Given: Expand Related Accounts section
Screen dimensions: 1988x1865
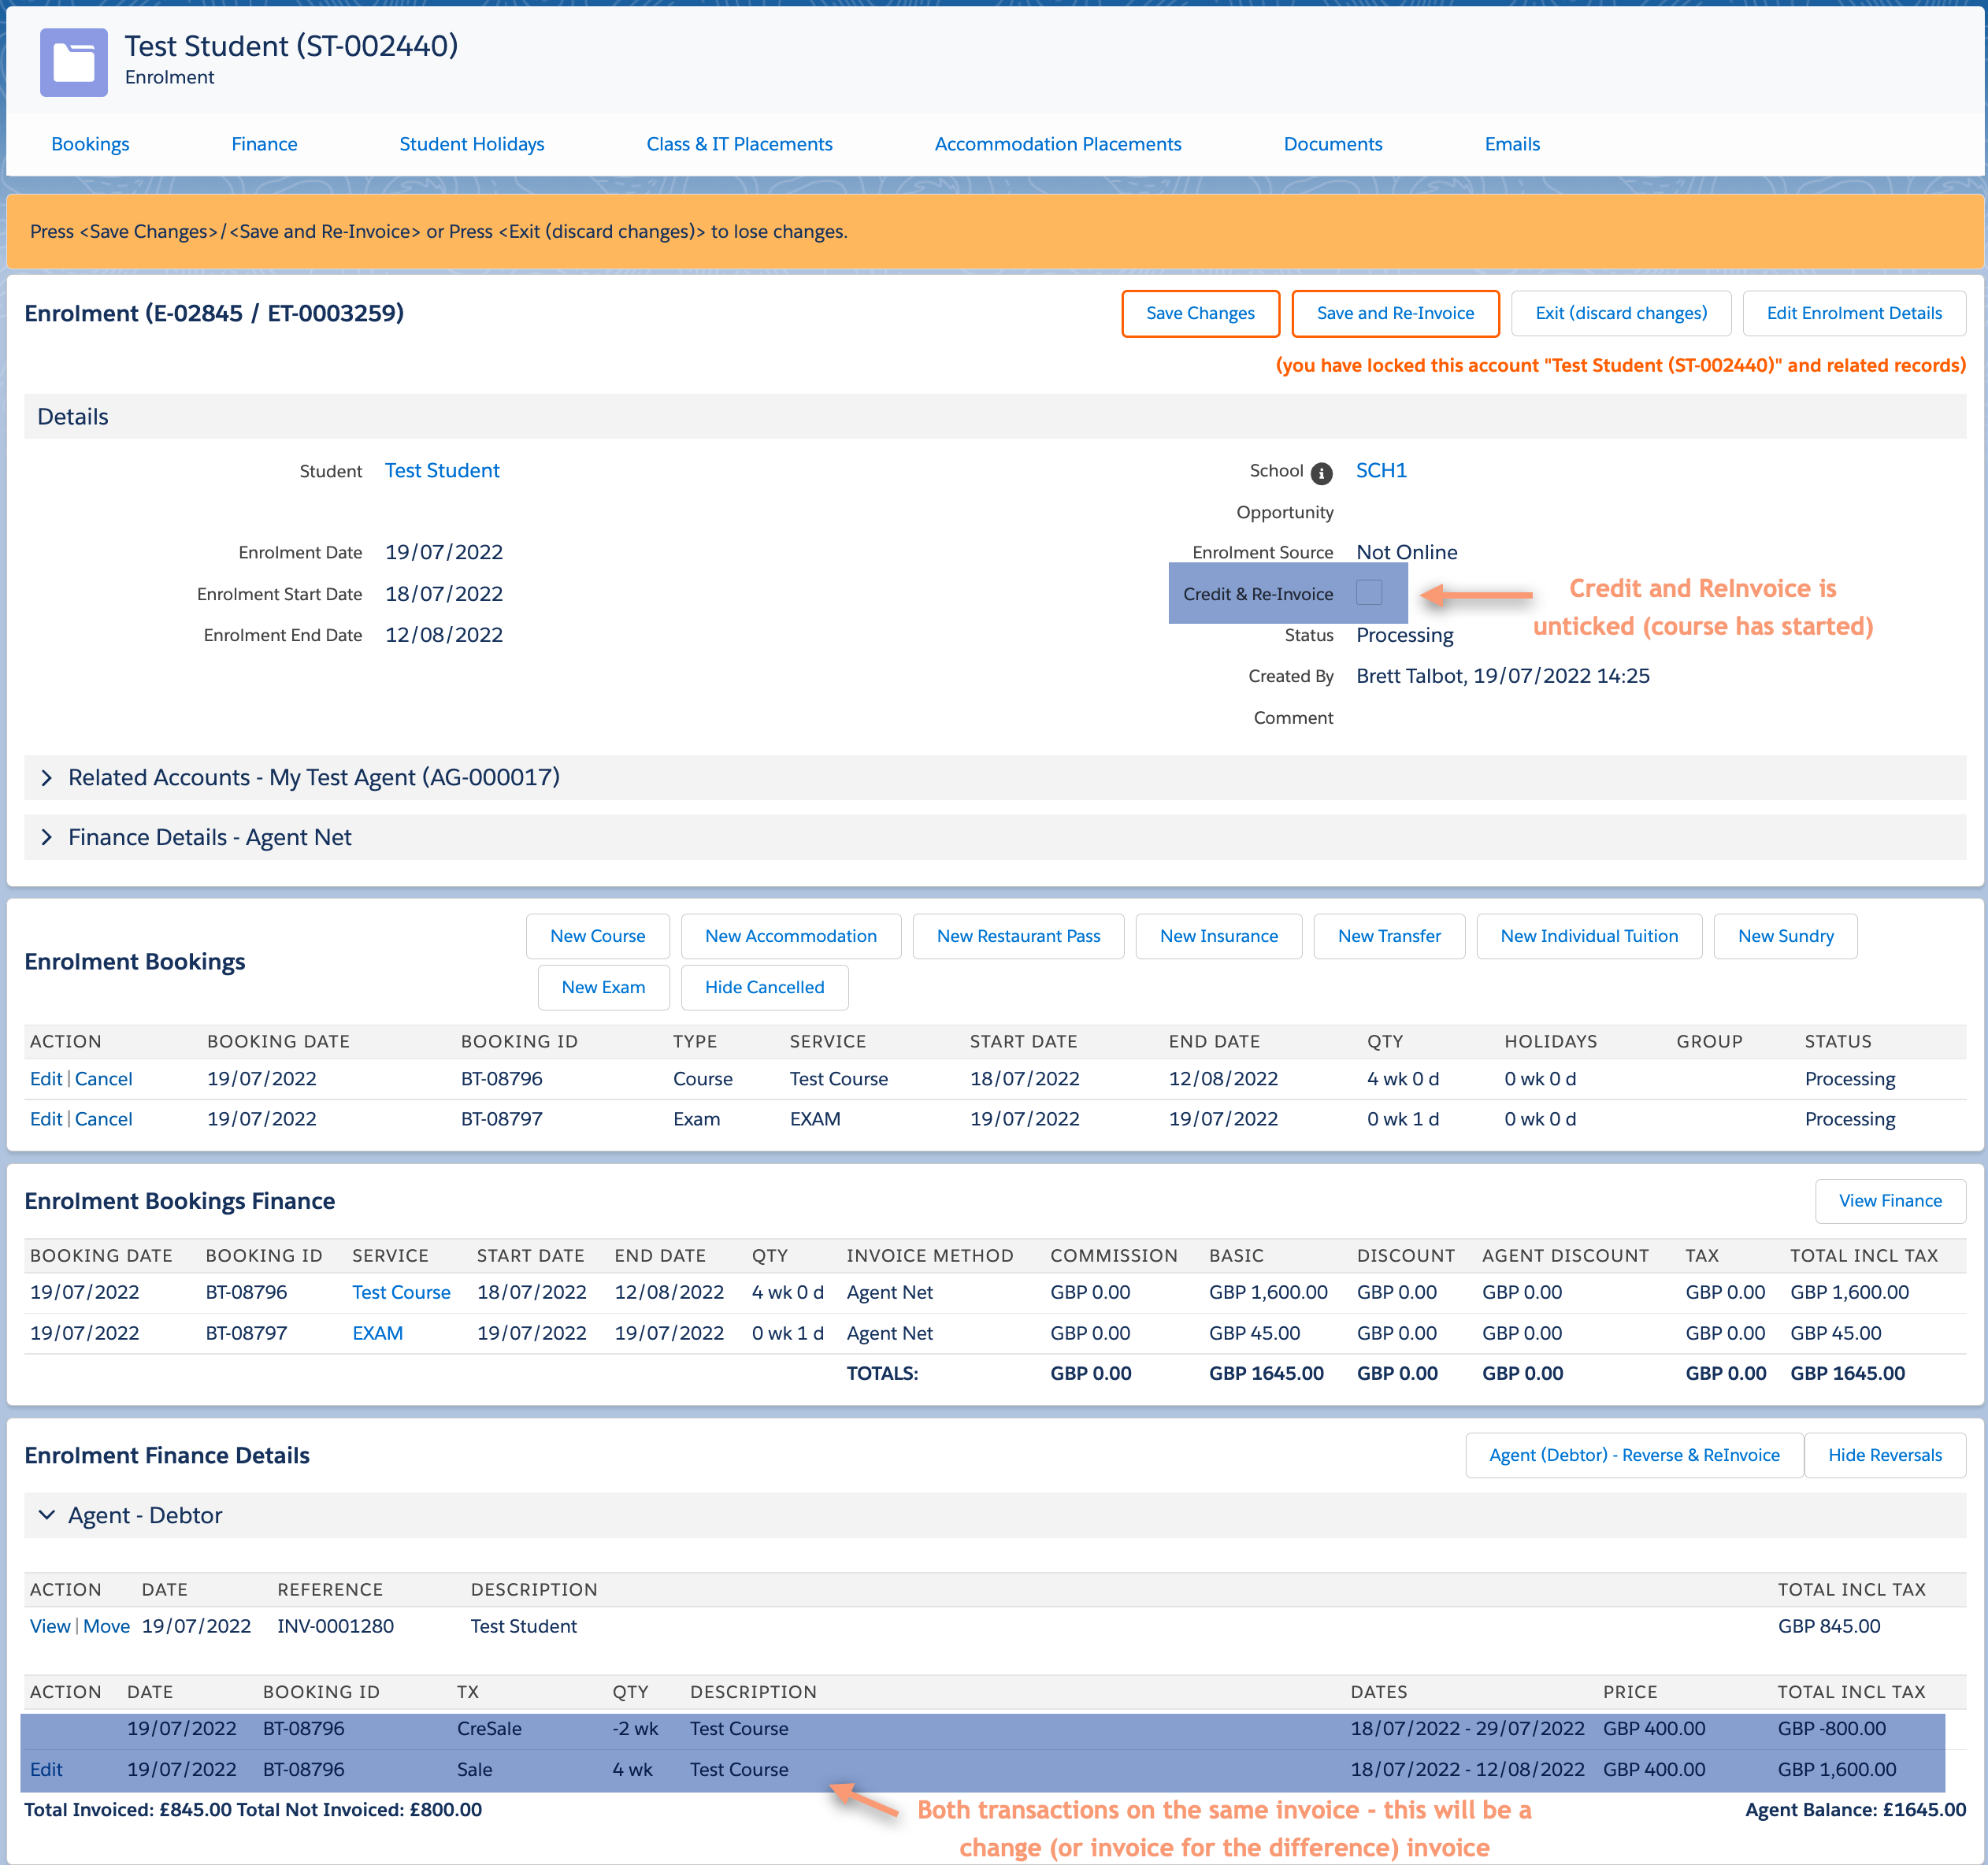Looking at the screenshot, I should tap(46, 778).
